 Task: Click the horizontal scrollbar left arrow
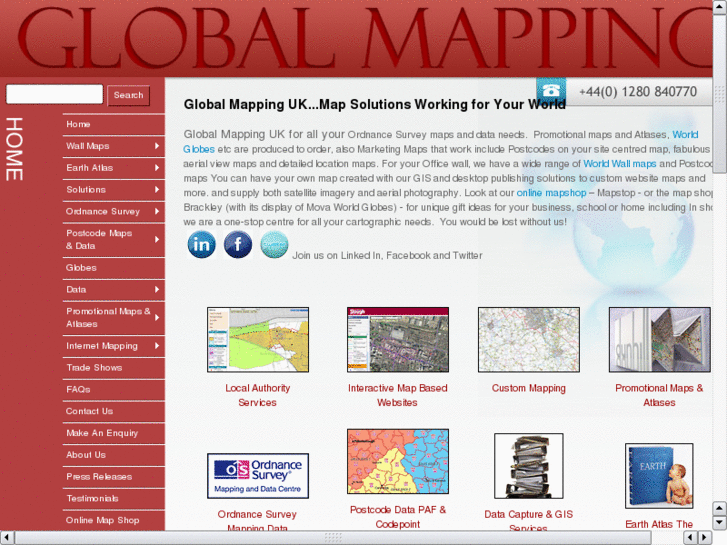click(x=7, y=538)
